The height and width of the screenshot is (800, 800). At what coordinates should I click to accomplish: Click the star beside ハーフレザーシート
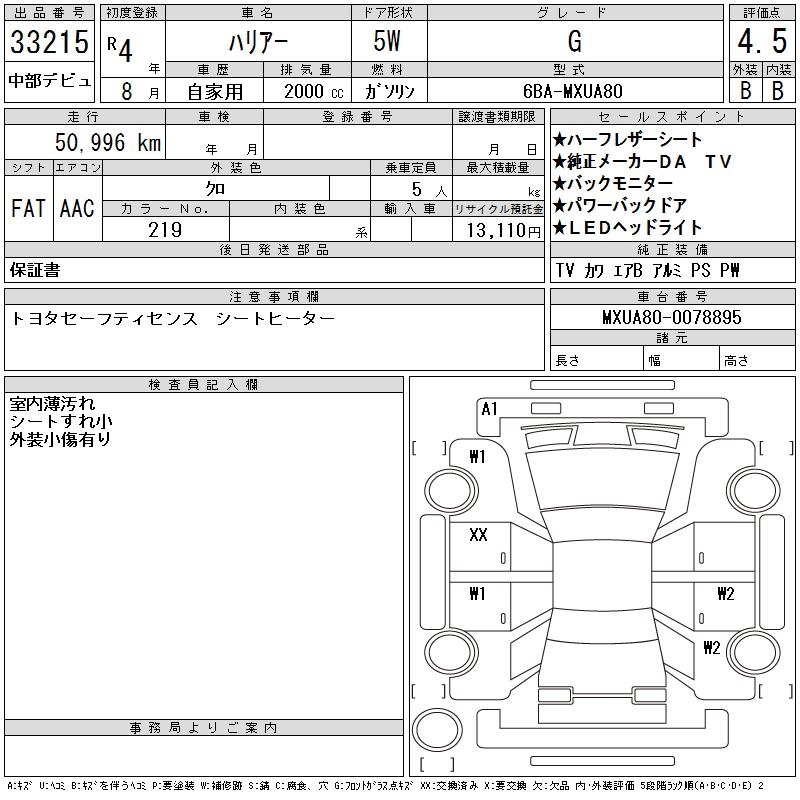point(560,140)
